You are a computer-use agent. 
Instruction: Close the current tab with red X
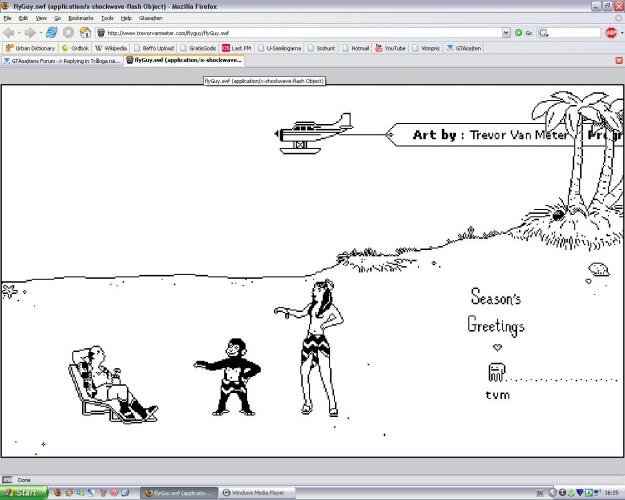[618, 60]
